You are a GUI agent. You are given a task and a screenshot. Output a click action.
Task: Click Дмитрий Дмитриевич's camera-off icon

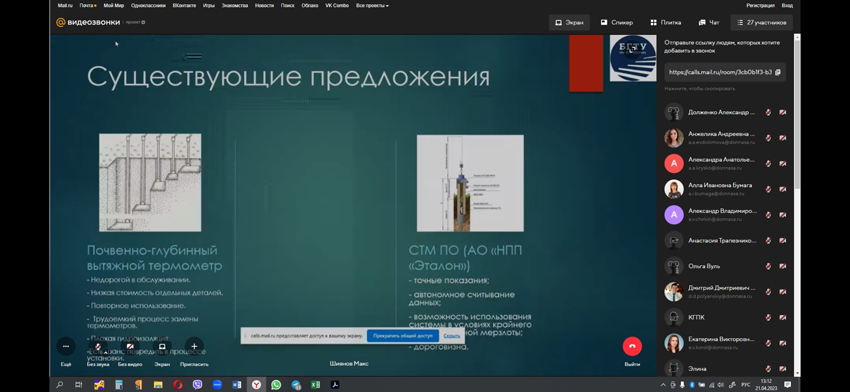(783, 292)
